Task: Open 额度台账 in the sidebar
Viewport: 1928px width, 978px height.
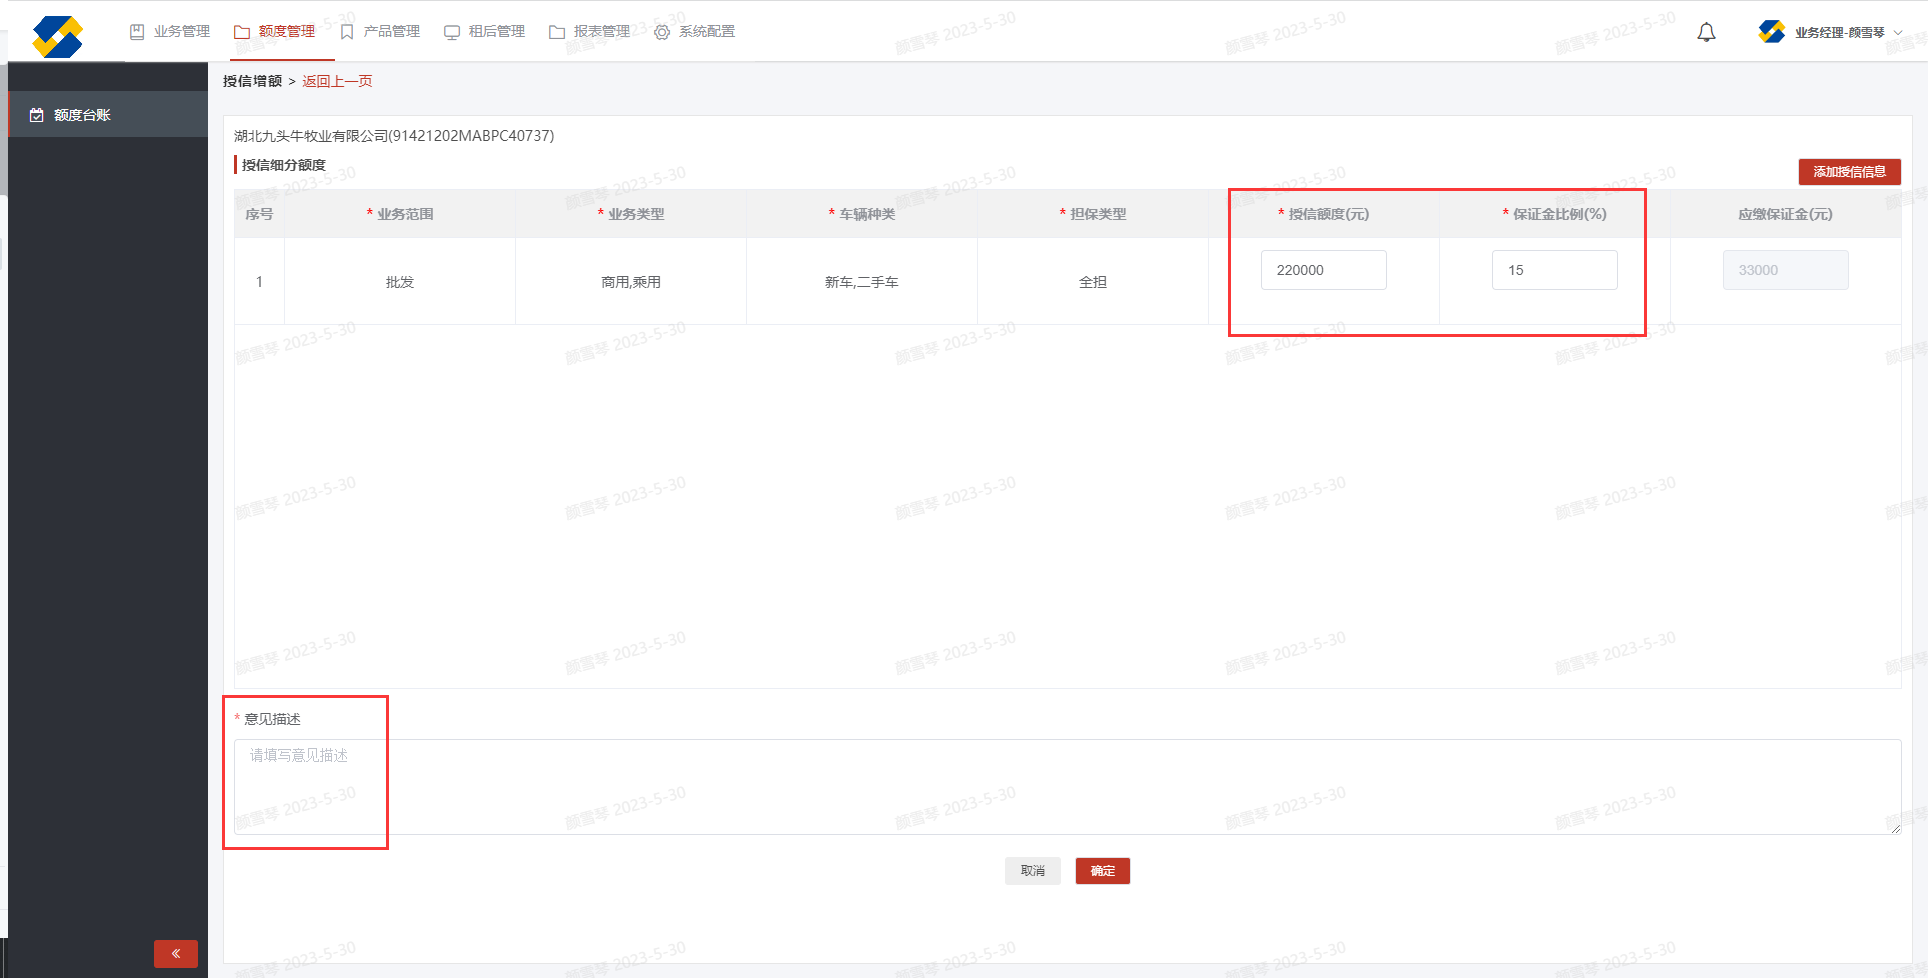Action: coord(82,115)
